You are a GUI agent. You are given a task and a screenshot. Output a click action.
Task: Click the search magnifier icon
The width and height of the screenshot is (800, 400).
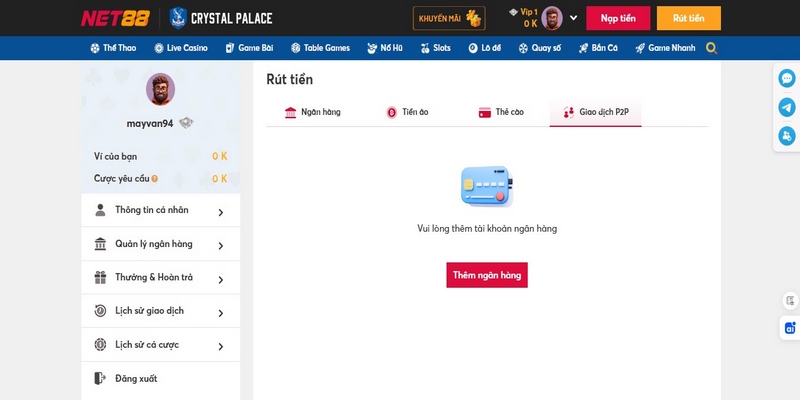click(x=711, y=48)
